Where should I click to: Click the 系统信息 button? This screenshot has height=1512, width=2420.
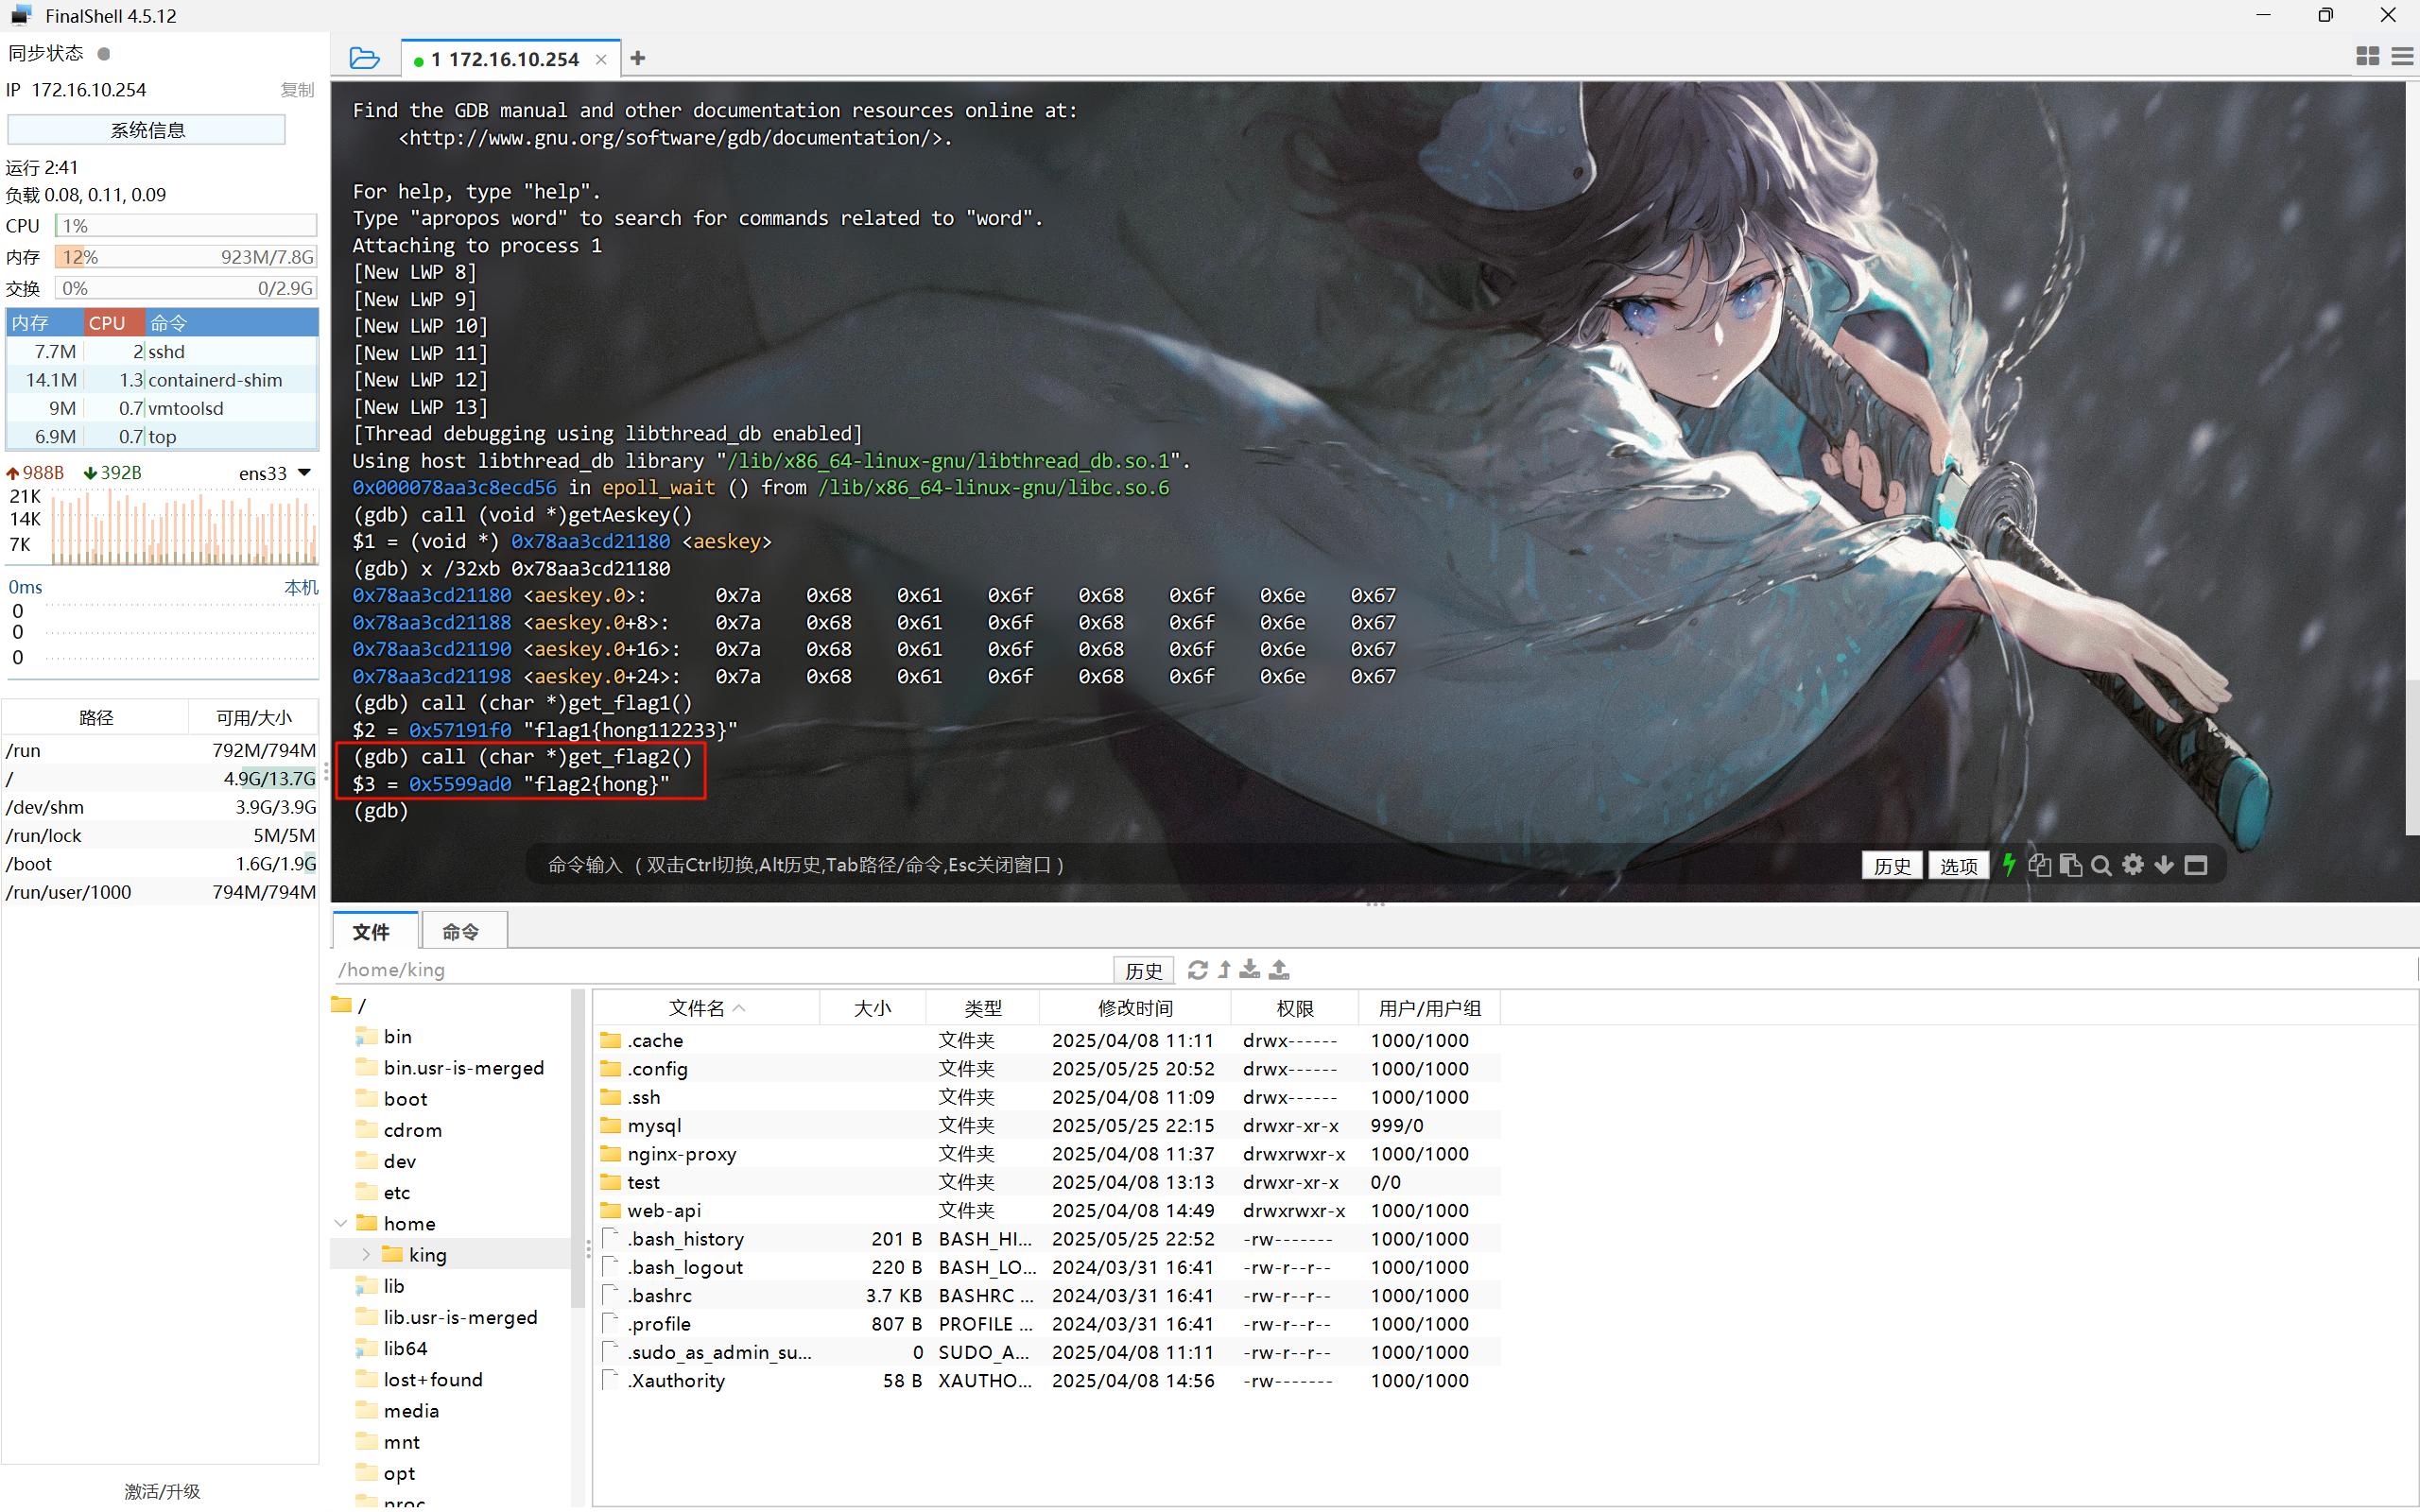pyautogui.click(x=147, y=130)
